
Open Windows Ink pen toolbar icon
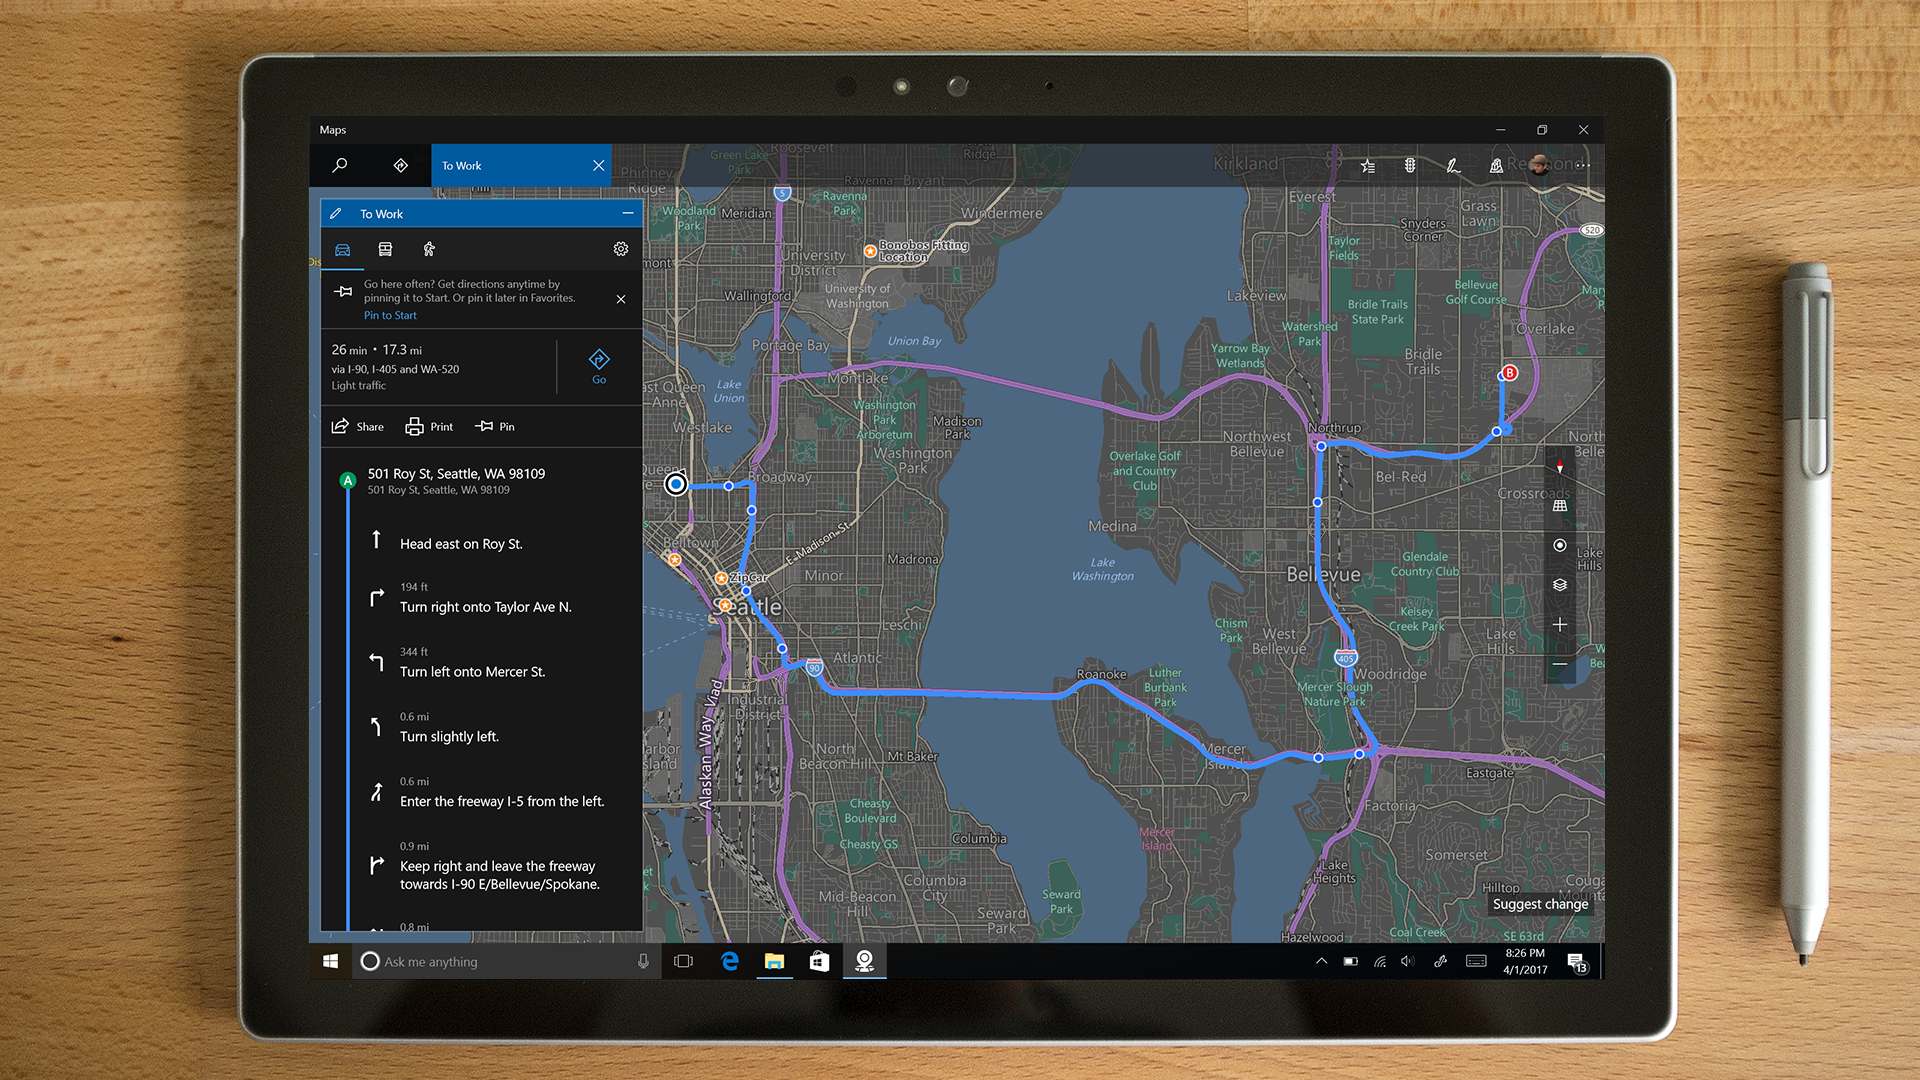1453,166
